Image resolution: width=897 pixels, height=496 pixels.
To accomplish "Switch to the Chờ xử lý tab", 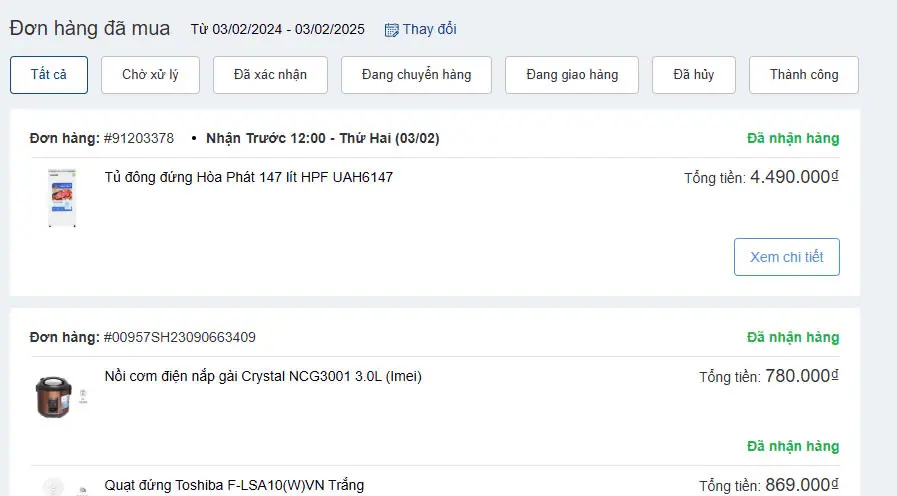I will pos(150,75).
